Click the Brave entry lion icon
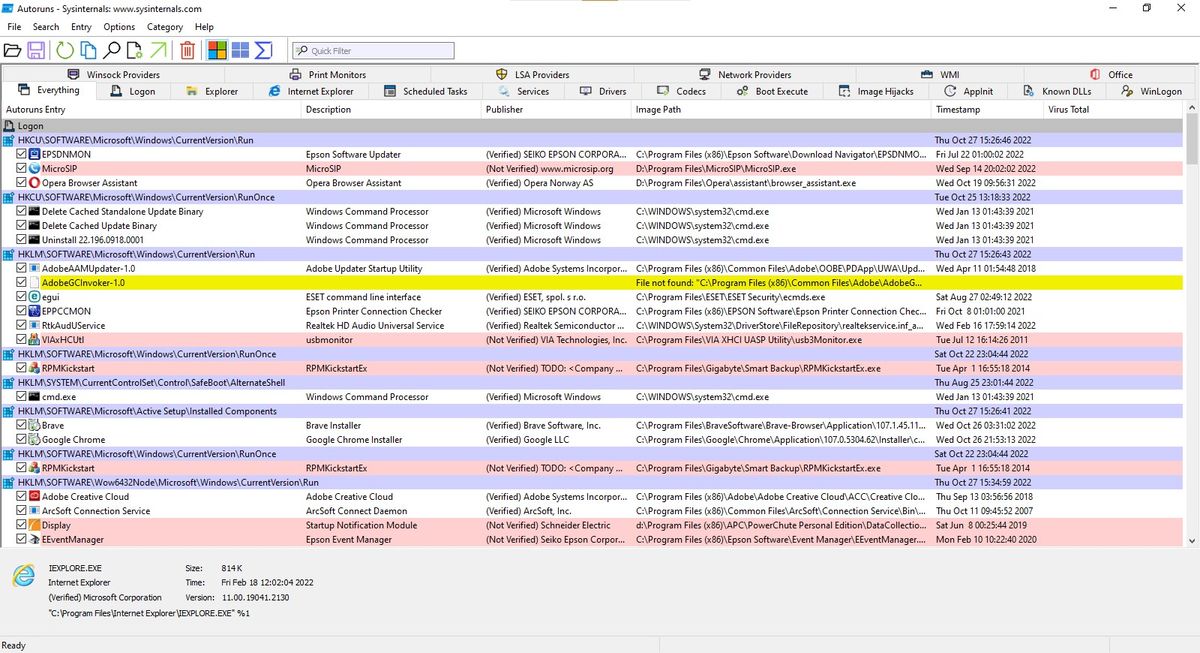Viewport: 1200px width, 653px height. [34, 426]
